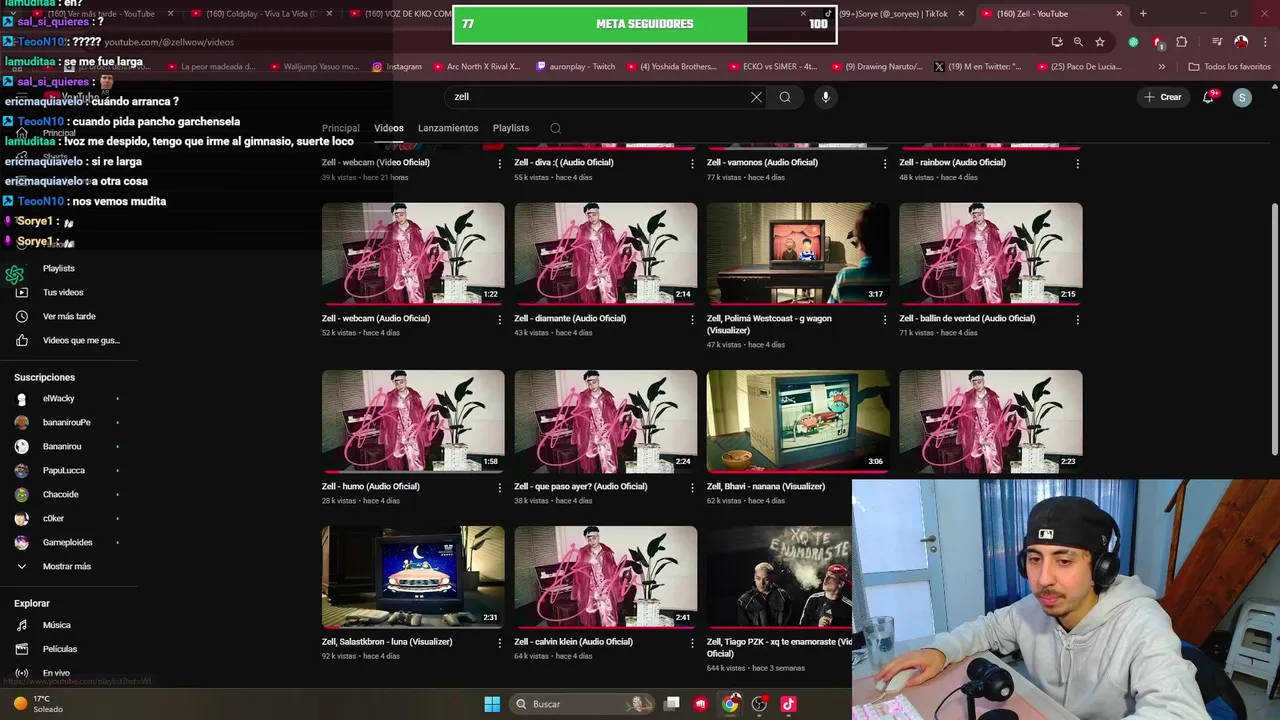Open the ChatGPT extension icon

pyautogui.click(x=1133, y=42)
